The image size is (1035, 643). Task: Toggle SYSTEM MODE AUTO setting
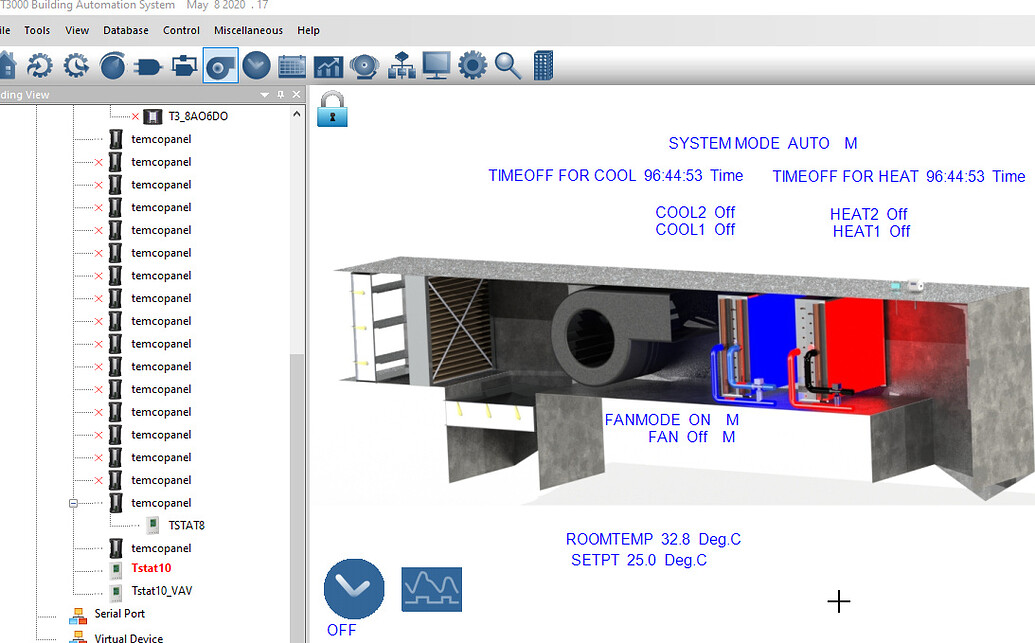[809, 143]
